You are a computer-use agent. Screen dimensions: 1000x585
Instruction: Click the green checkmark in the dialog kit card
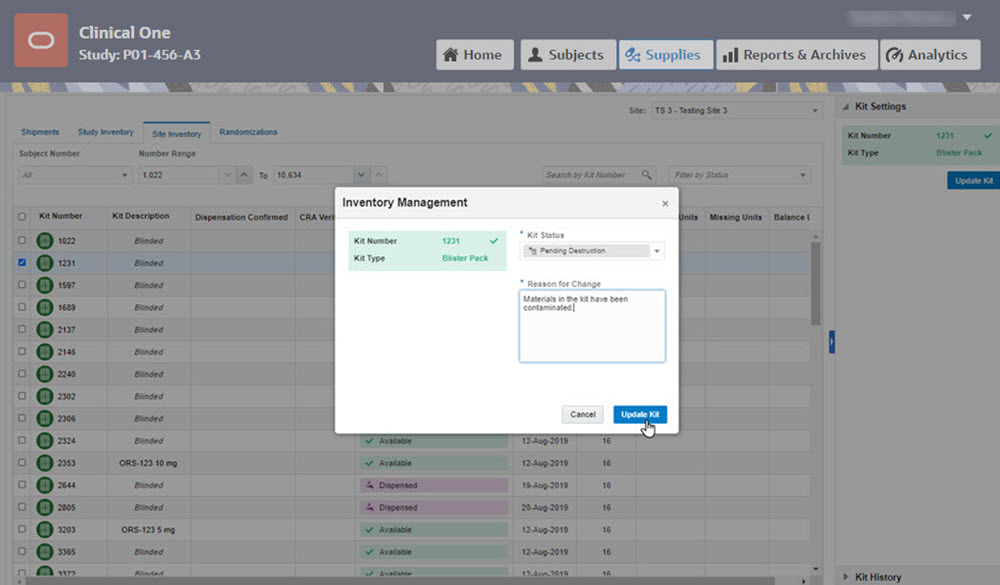pyautogui.click(x=494, y=241)
